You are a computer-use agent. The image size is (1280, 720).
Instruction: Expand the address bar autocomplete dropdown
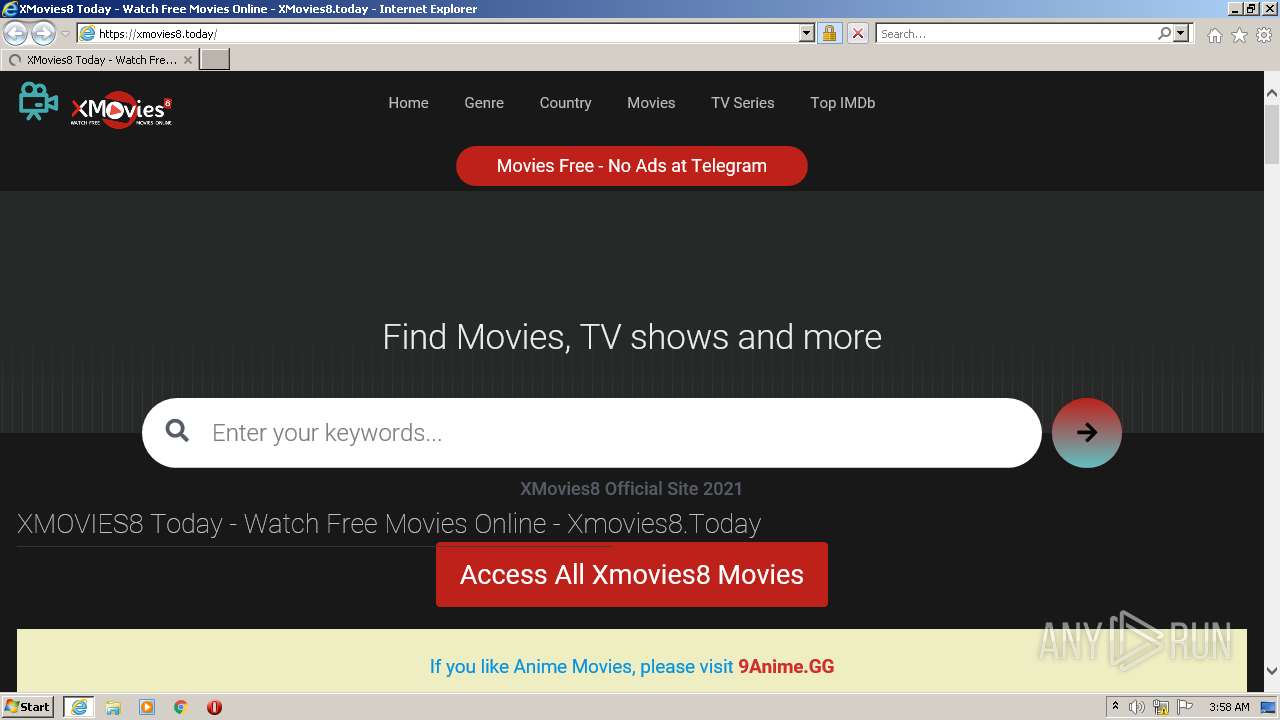(x=807, y=34)
